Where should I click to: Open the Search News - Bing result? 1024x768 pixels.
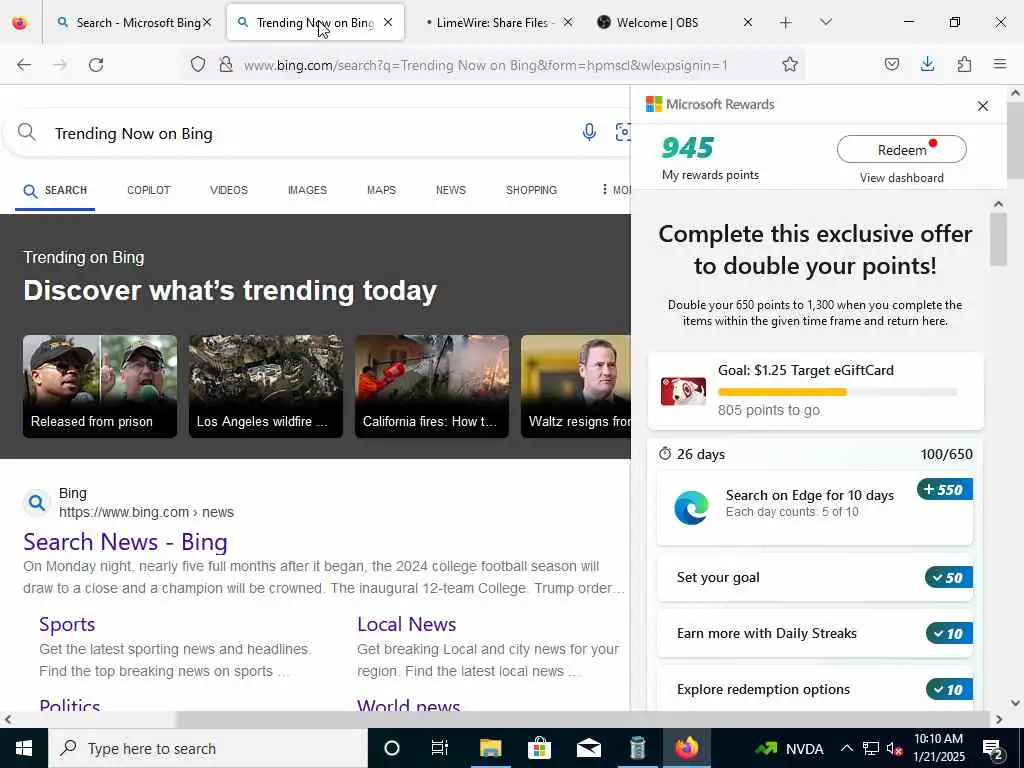click(125, 542)
